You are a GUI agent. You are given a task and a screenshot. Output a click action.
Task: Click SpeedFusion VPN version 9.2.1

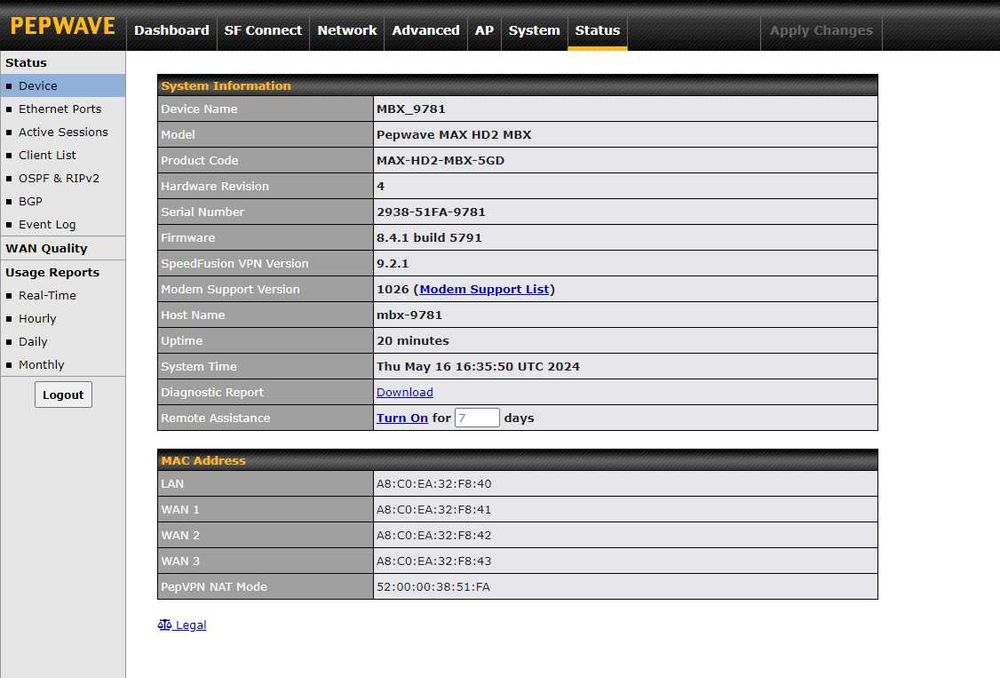tap(392, 263)
